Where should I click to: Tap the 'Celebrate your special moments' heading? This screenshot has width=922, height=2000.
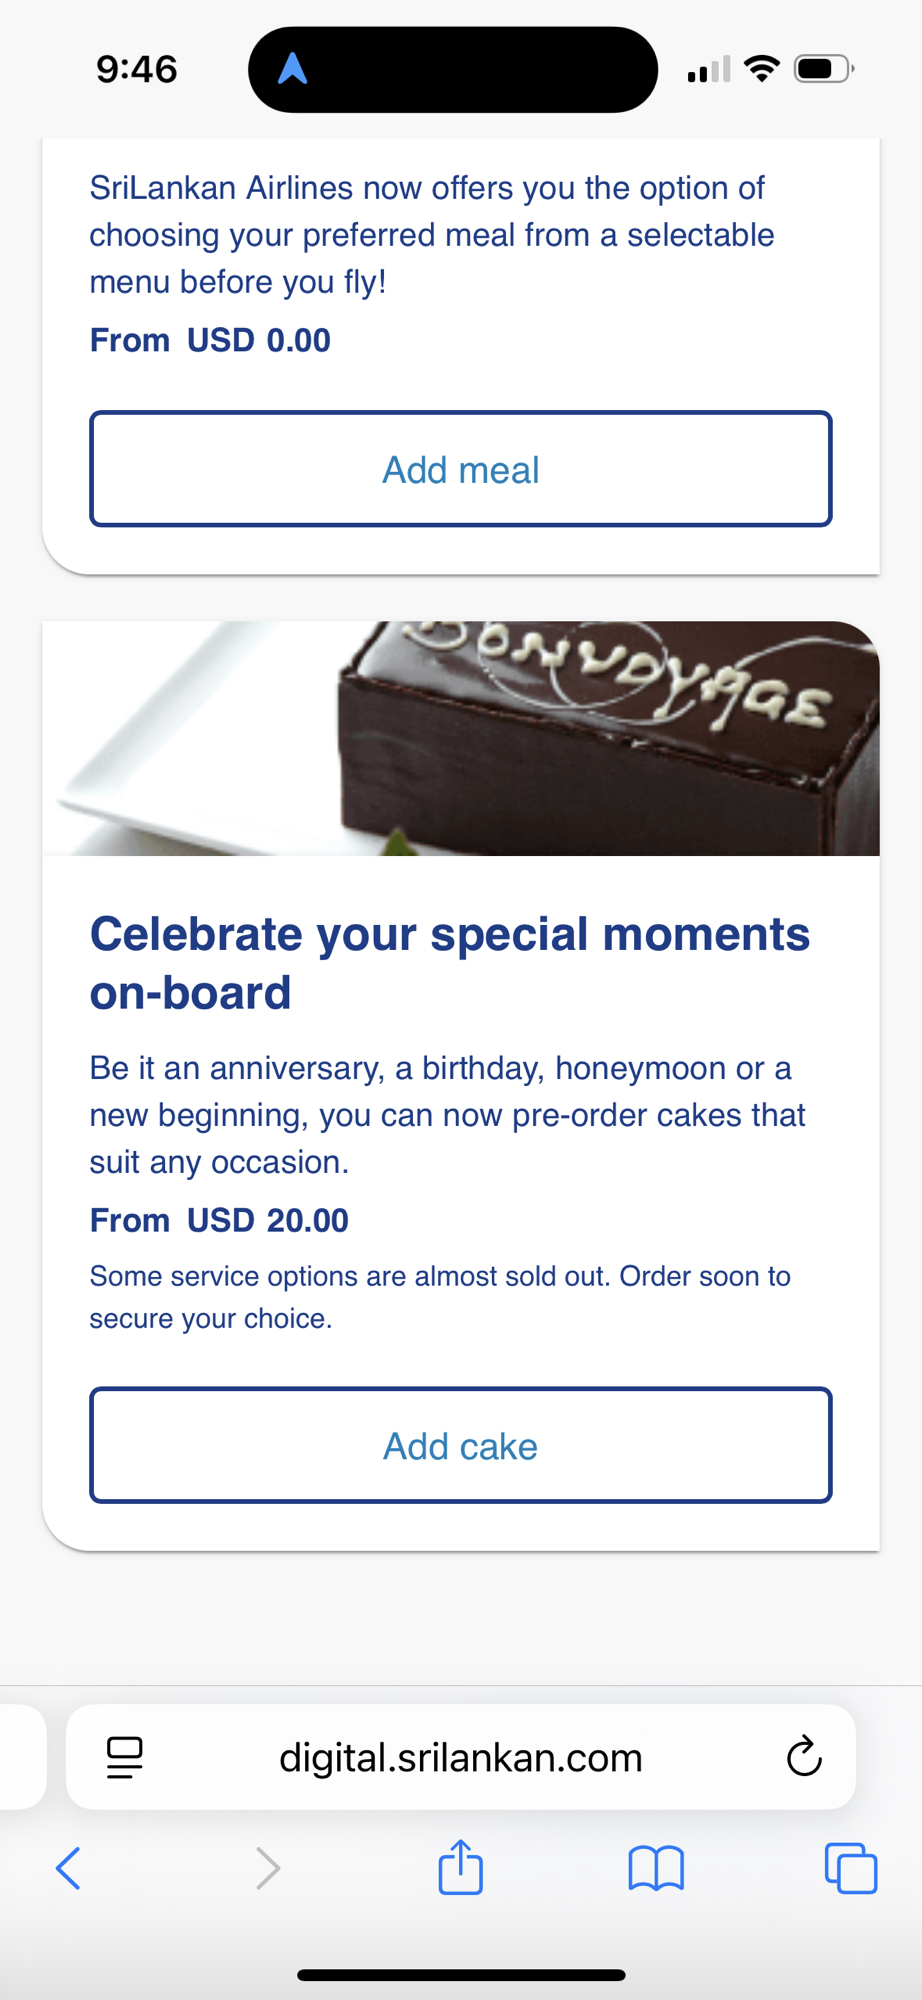[x=450, y=962]
